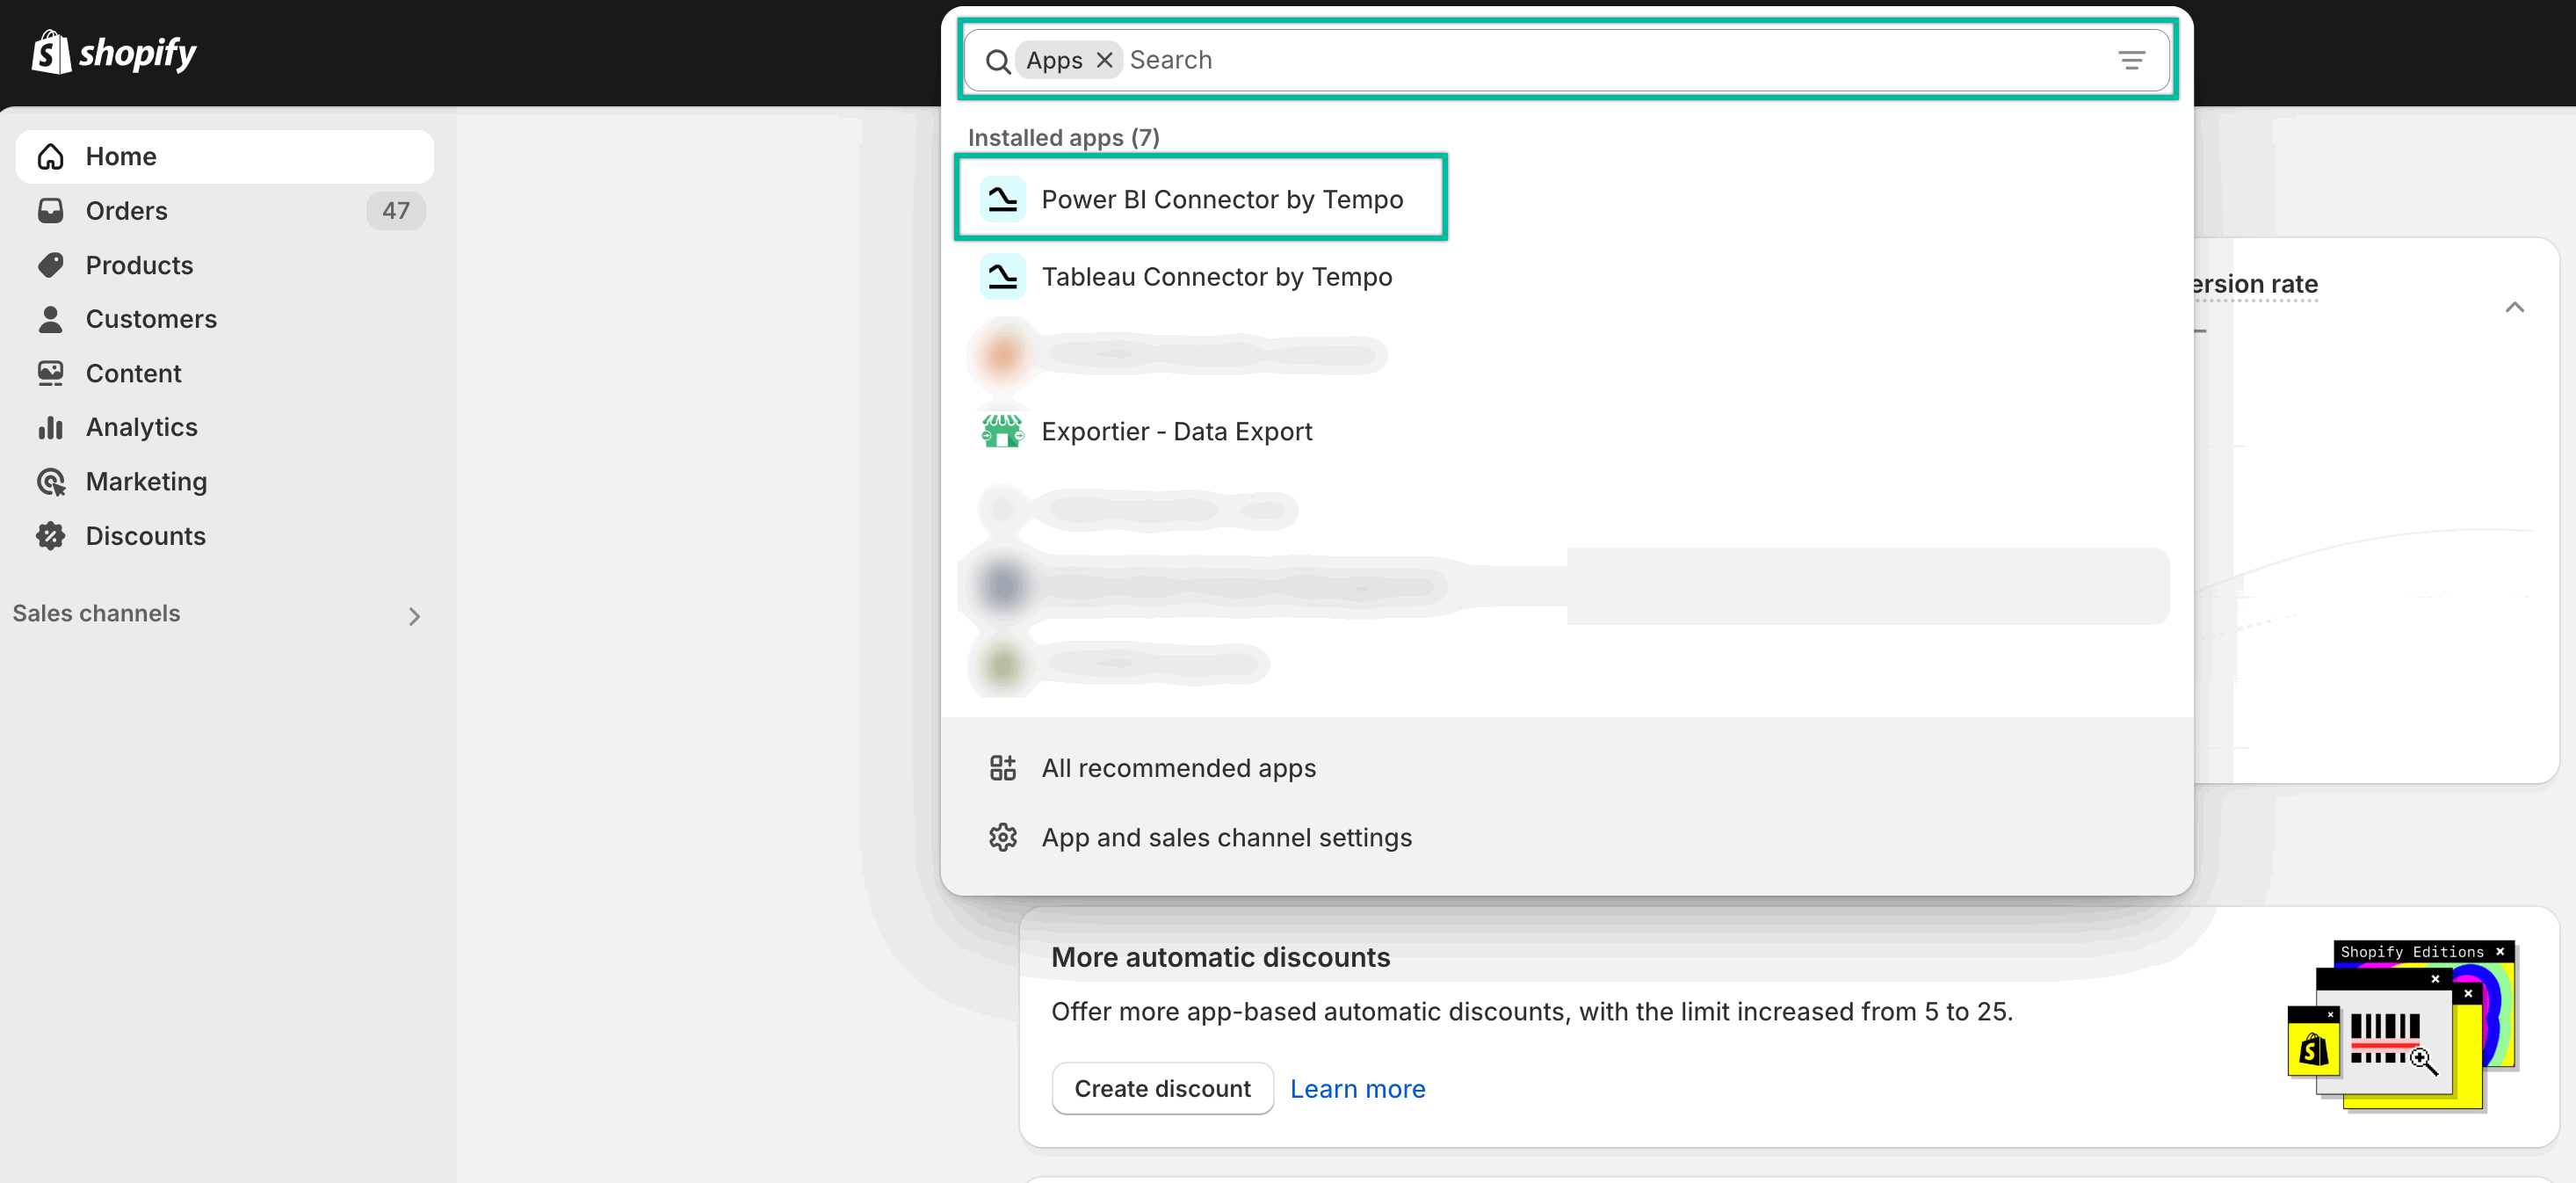Expand the Sales channels section
Image resolution: width=2576 pixels, height=1183 pixels.
[x=414, y=616]
